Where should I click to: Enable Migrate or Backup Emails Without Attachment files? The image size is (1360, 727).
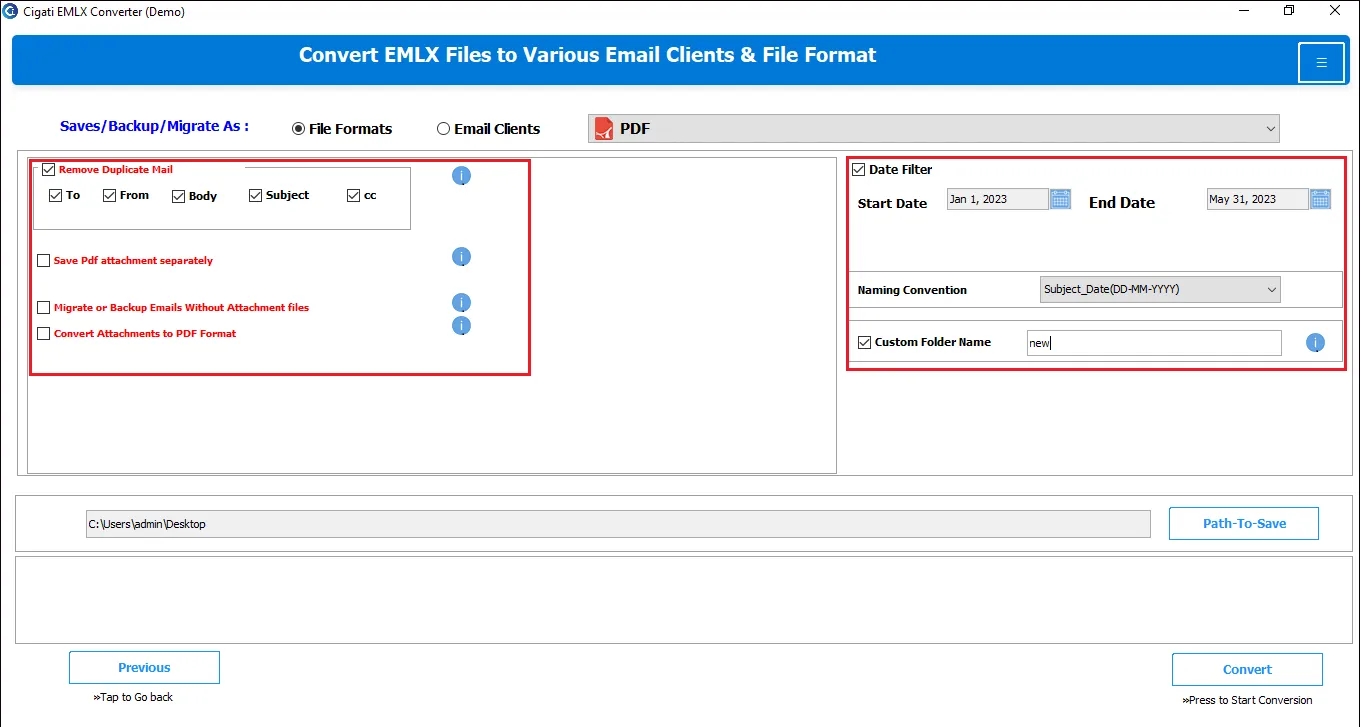[43, 308]
